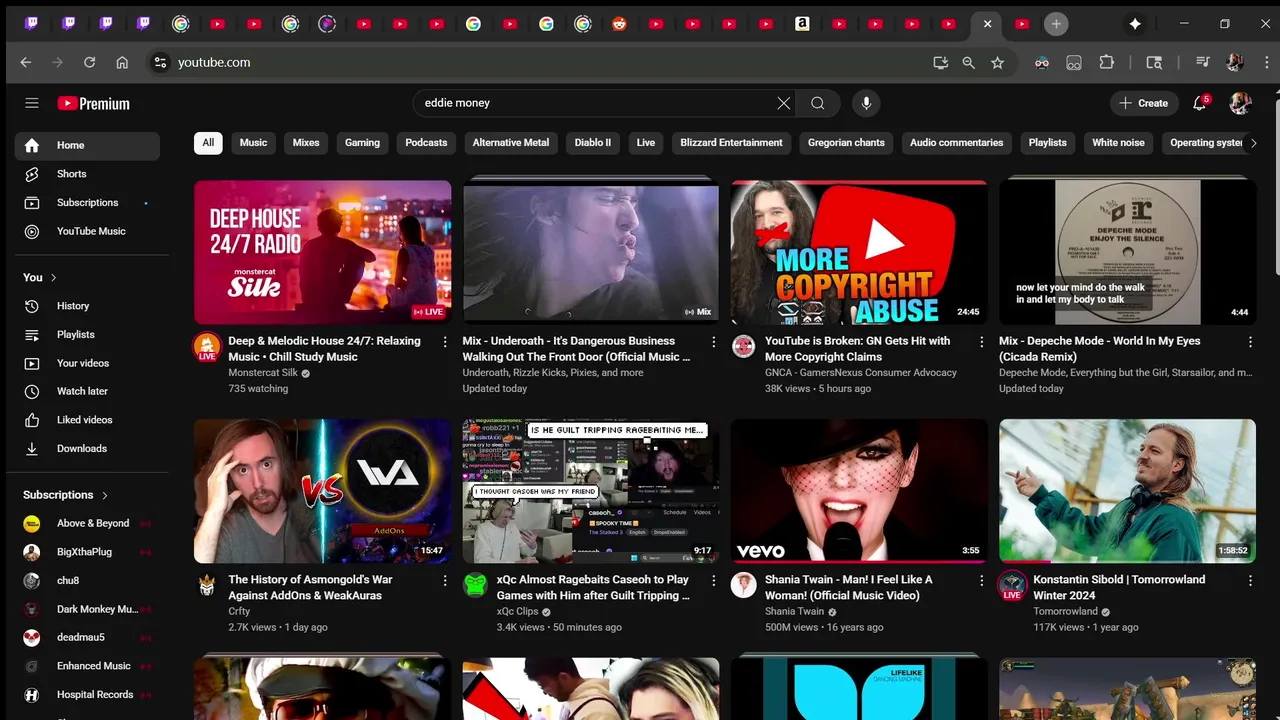Expand the Subscriptions section heading

[x=66, y=495]
